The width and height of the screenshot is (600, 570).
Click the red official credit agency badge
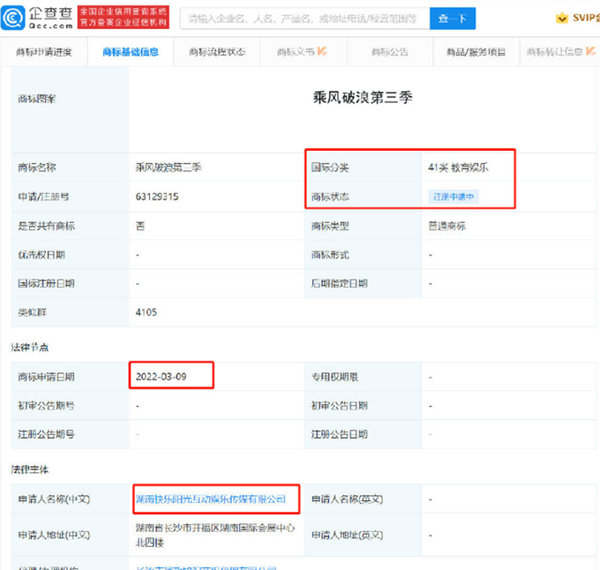(x=123, y=17)
